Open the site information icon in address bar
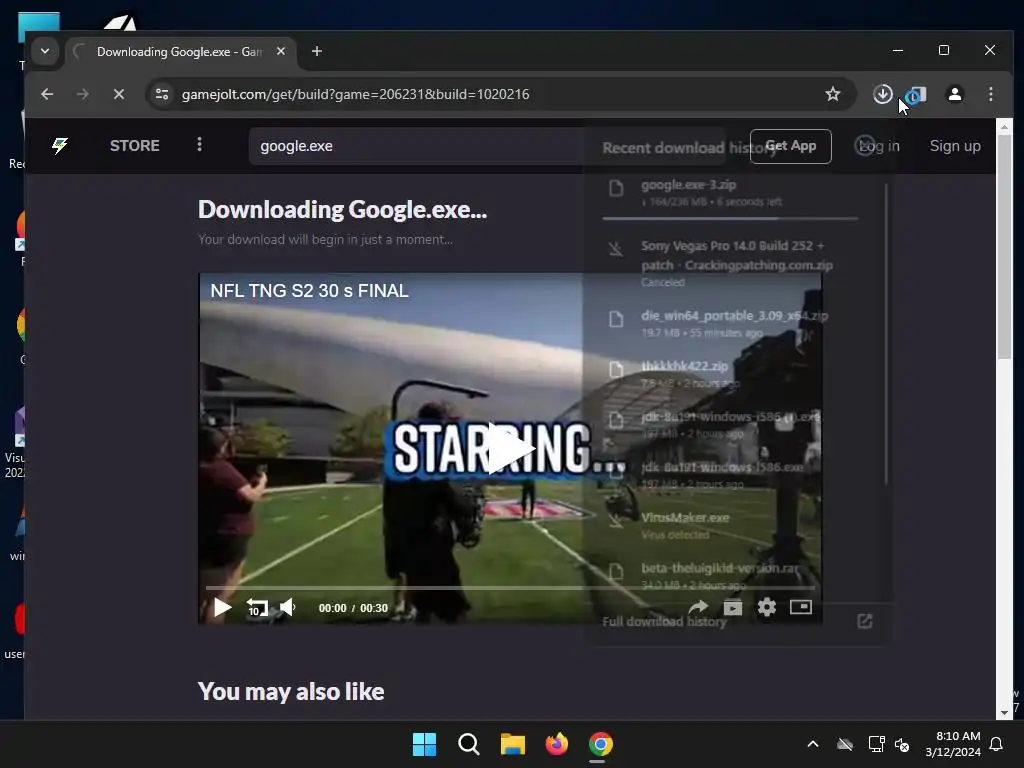 click(x=161, y=94)
